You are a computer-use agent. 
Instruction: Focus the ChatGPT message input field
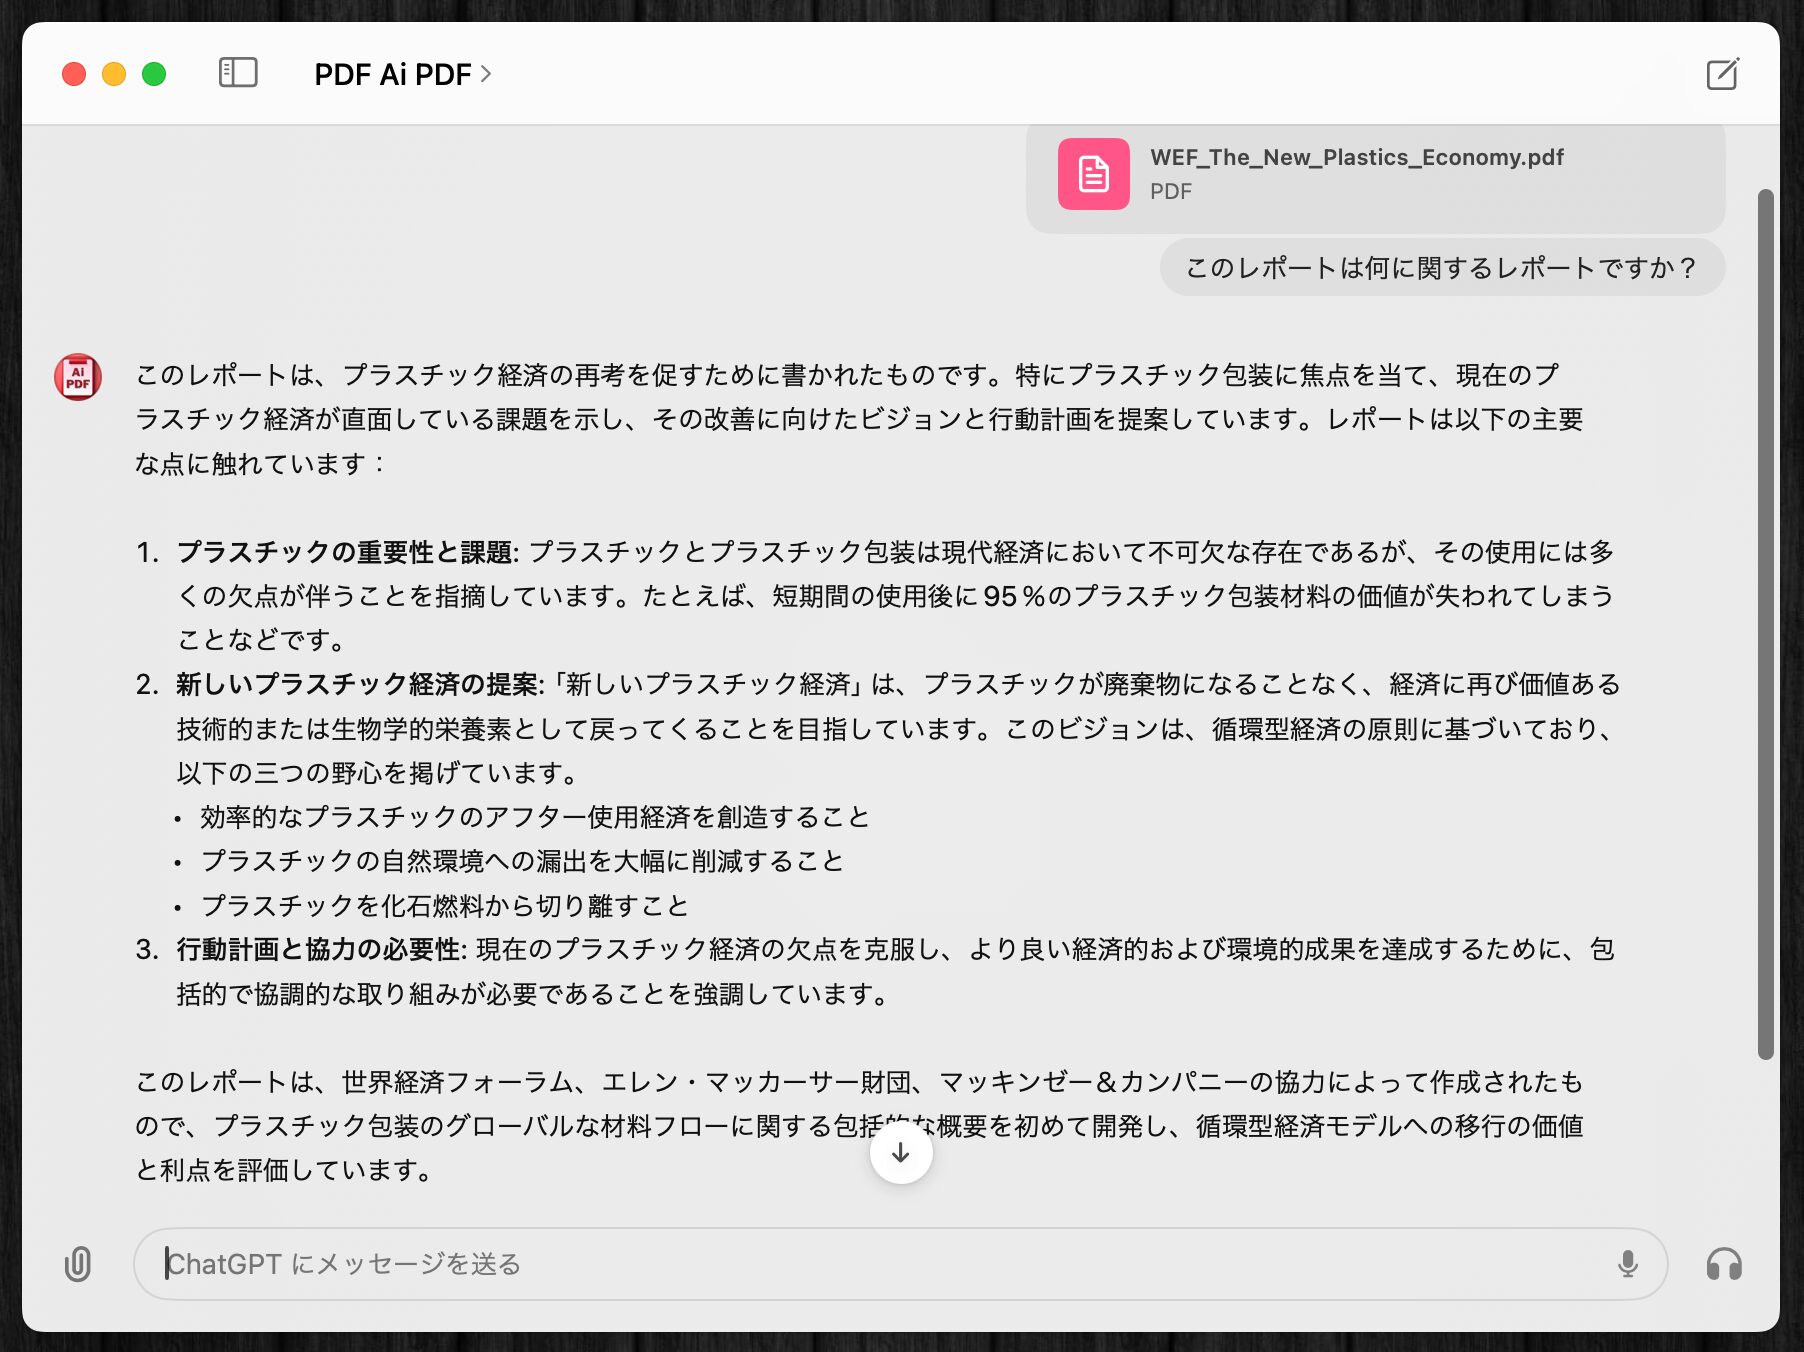tap(880, 1264)
